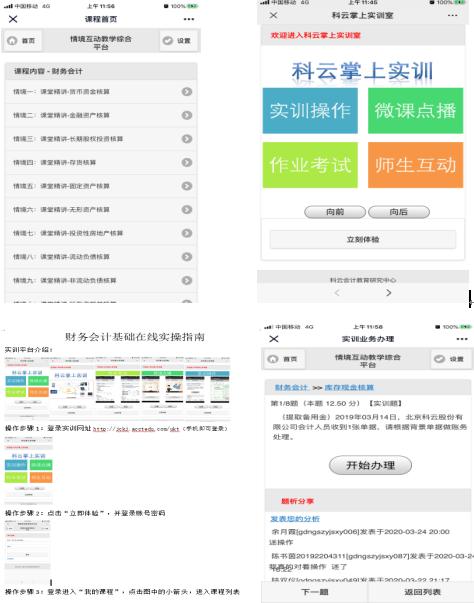Open three-dots menu on 实训业务办理 page
This screenshot has height=603, width=474.
[462, 339]
